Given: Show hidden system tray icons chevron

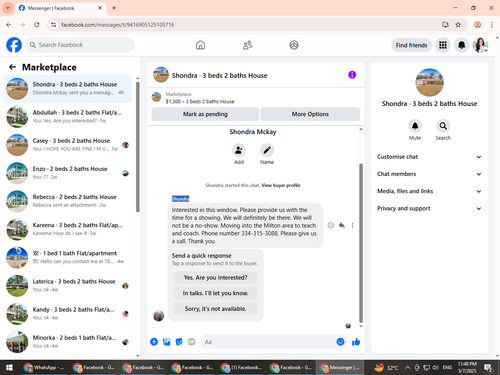Looking at the screenshot, I should (x=407, y=368).
